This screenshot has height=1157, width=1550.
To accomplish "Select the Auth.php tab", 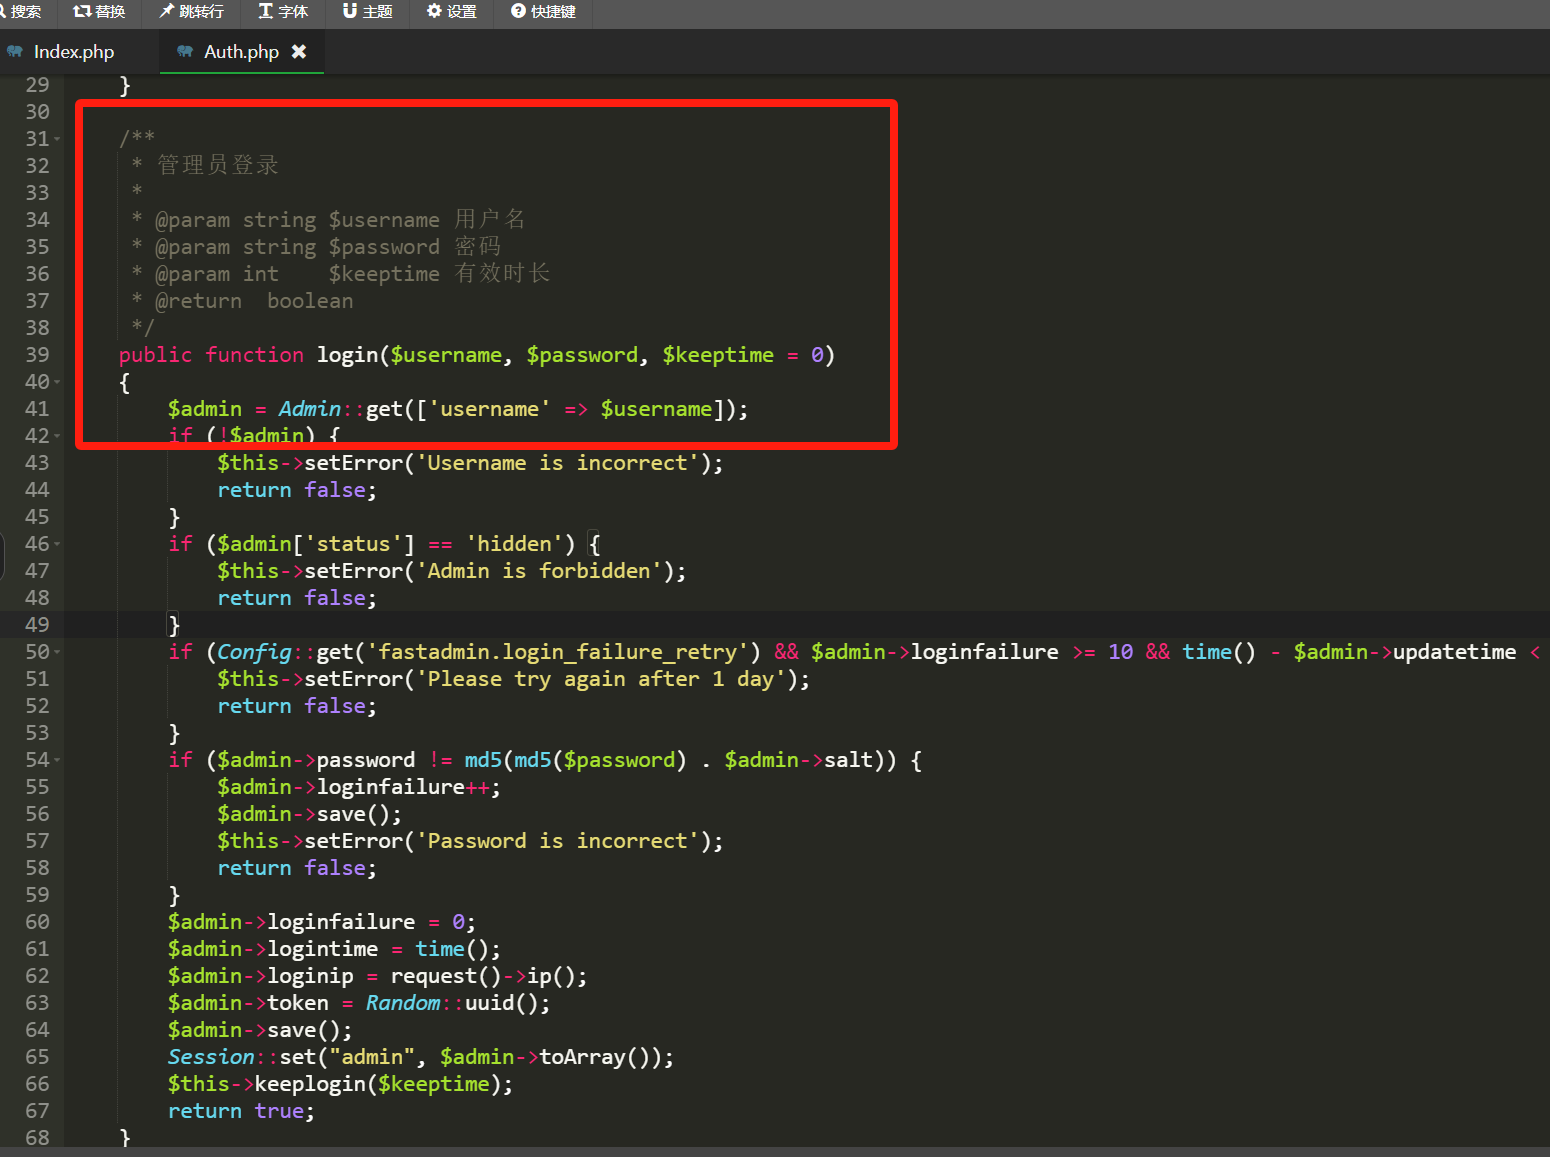I will coord(241,52).
